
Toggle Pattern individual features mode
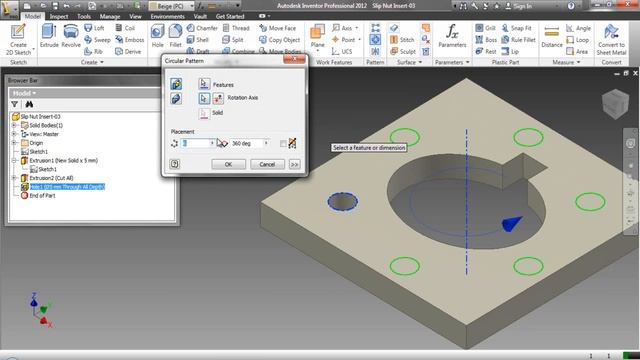(176, 84)
